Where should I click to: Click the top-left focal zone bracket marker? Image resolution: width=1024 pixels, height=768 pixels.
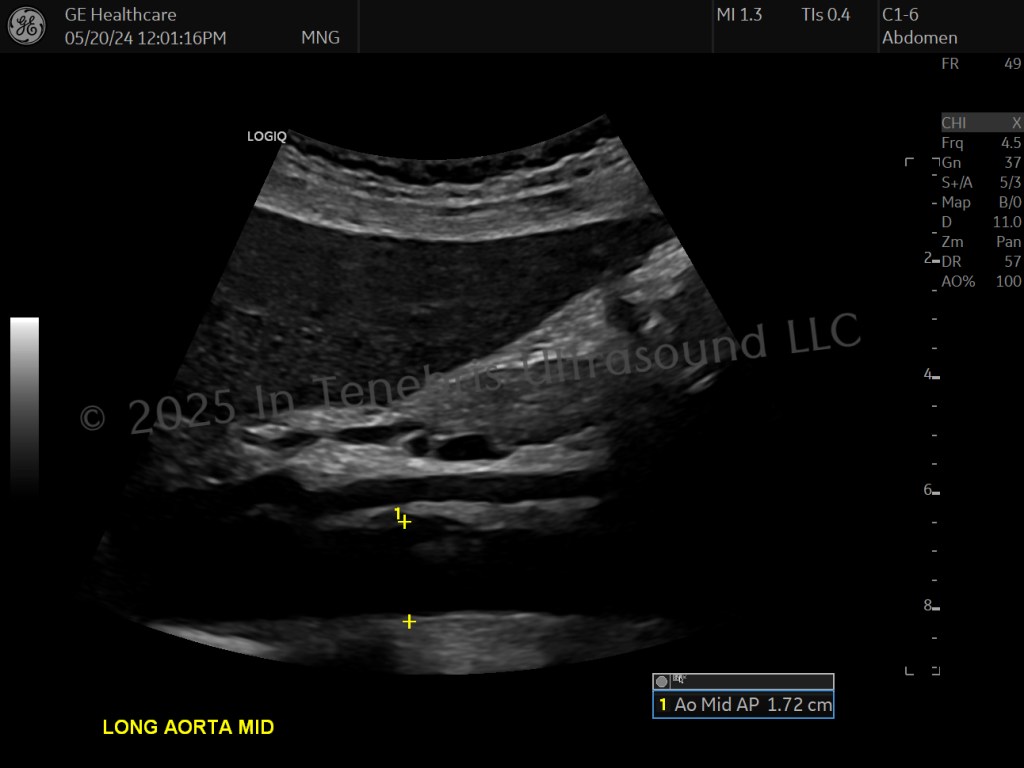click(x=909, y=161)
